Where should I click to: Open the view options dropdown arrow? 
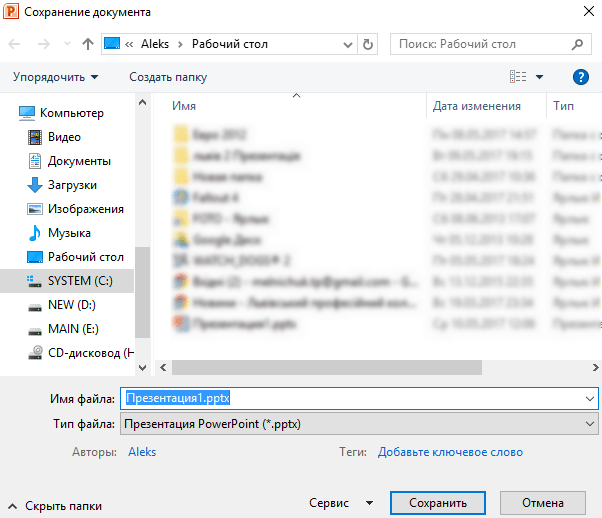pos(539,77)
